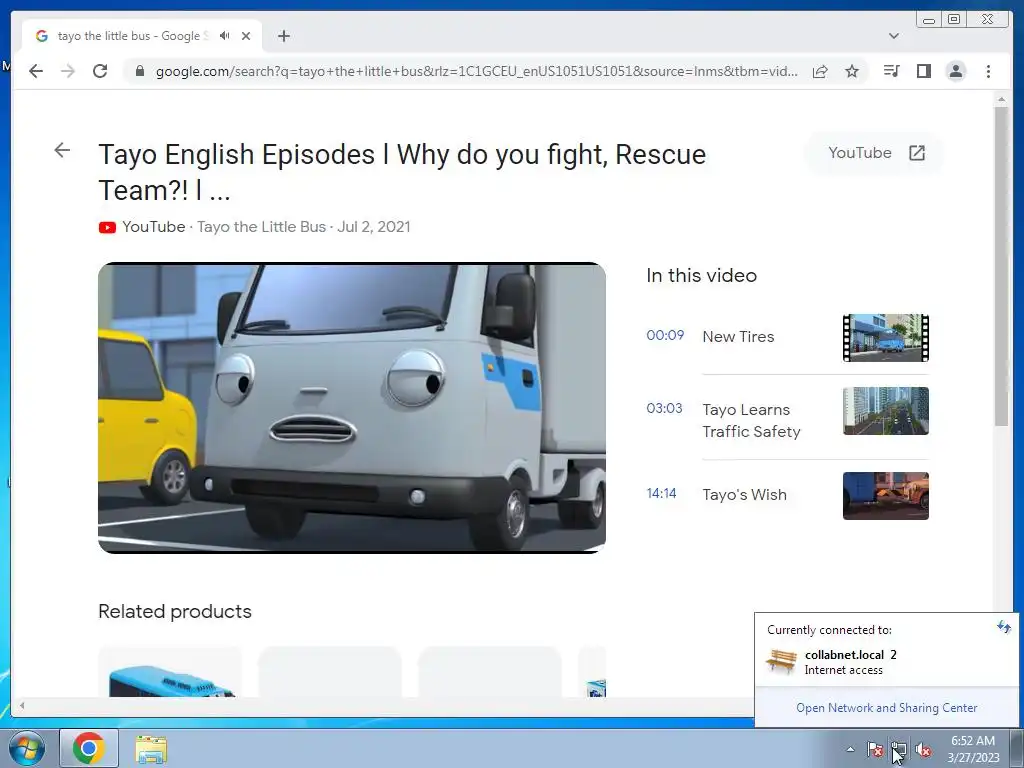
Task: Click the Show desktop strip
Action: pos(1017,748)
